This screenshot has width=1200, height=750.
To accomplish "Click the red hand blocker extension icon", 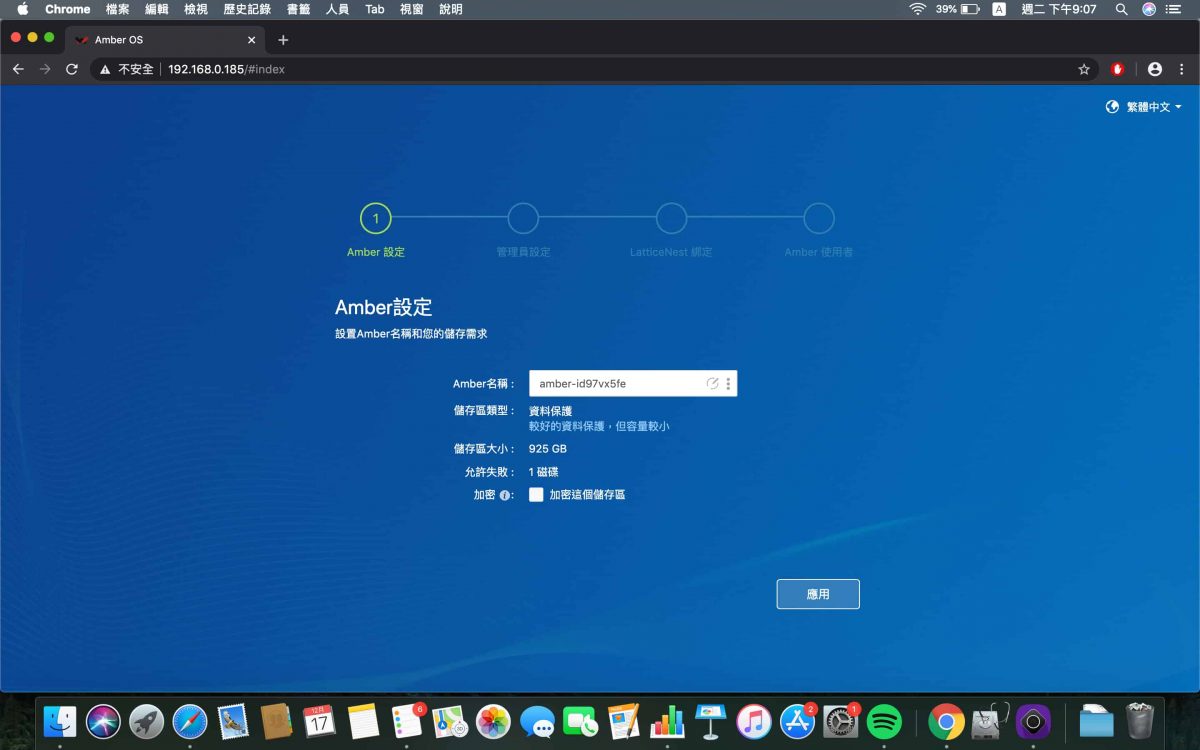I will point(1118,69).
